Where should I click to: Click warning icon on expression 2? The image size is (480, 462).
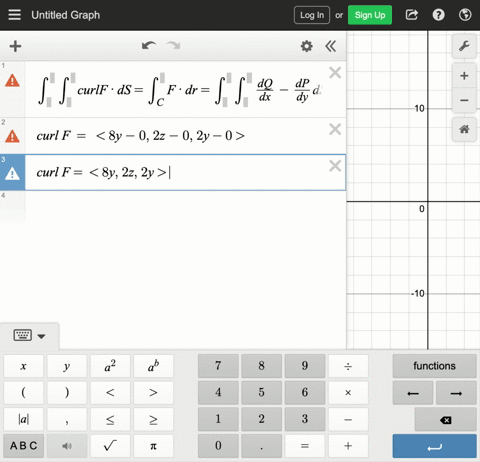coord(12,136)
